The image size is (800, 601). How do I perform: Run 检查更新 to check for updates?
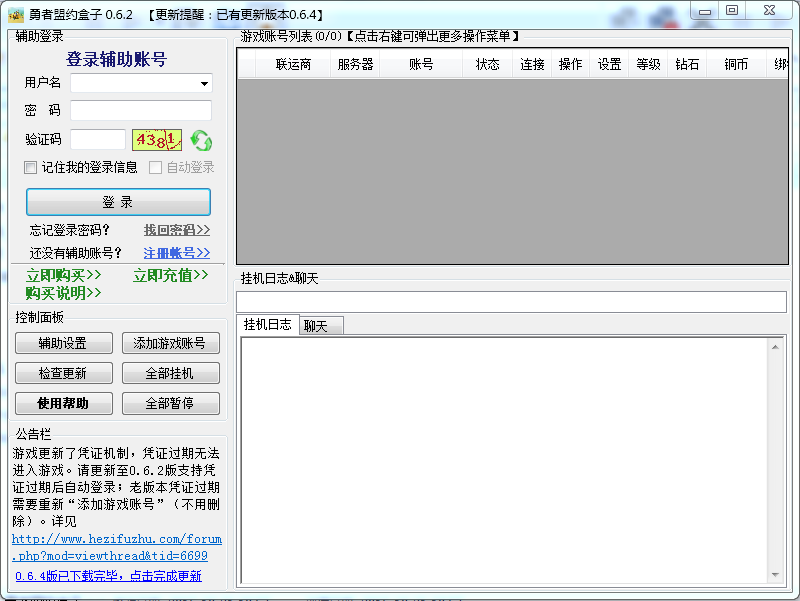tap(64, 372)
